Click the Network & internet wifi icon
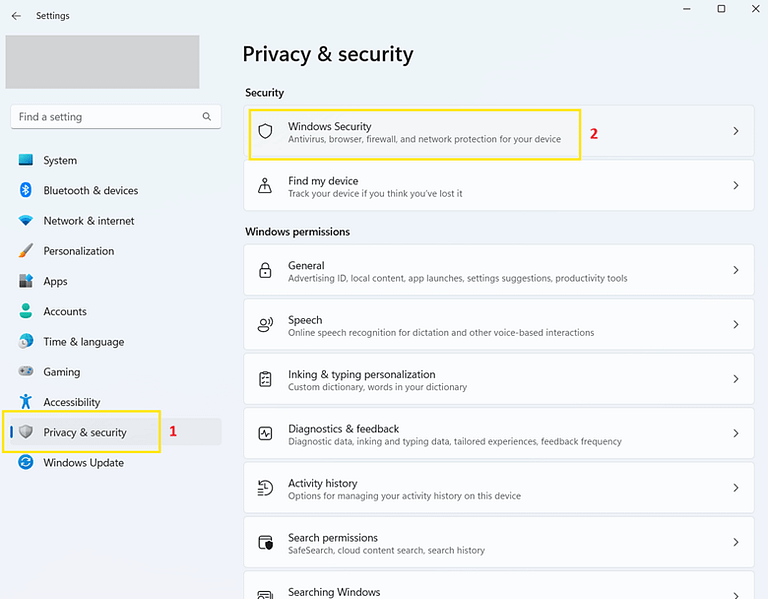Viewport: 768px width, 599px height. click(x=26, y=221)
